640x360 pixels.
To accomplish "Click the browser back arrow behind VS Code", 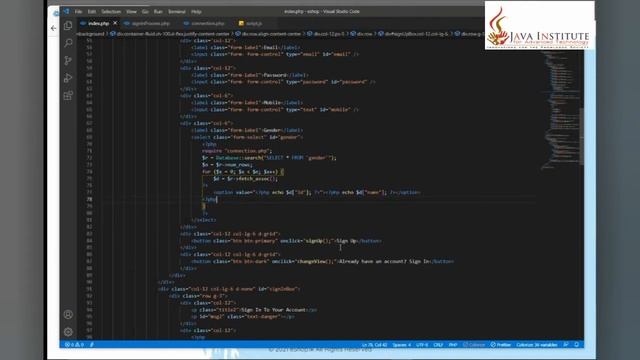I will point(53,28).
